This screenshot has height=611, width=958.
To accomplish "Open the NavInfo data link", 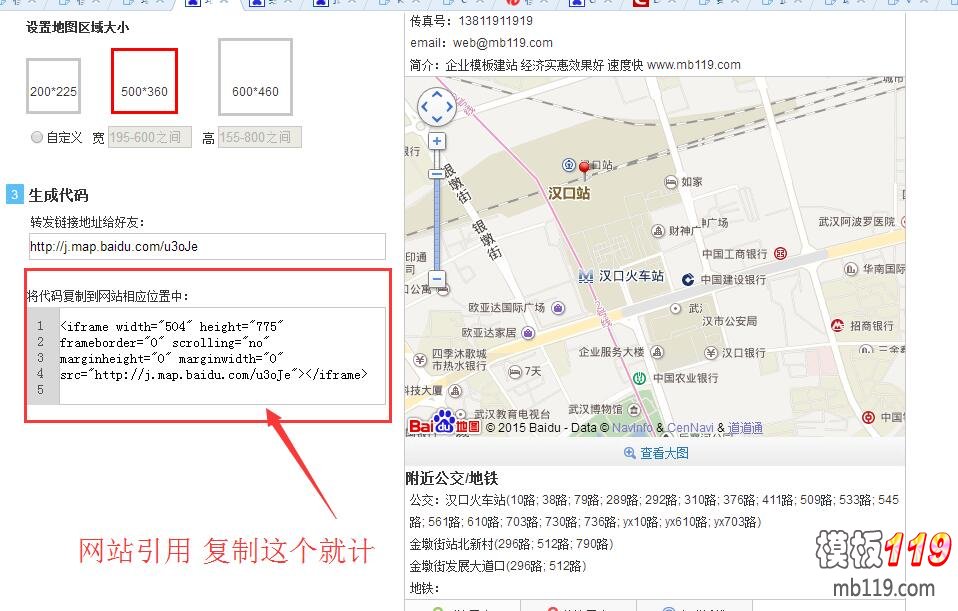I will tap(632, 428).
